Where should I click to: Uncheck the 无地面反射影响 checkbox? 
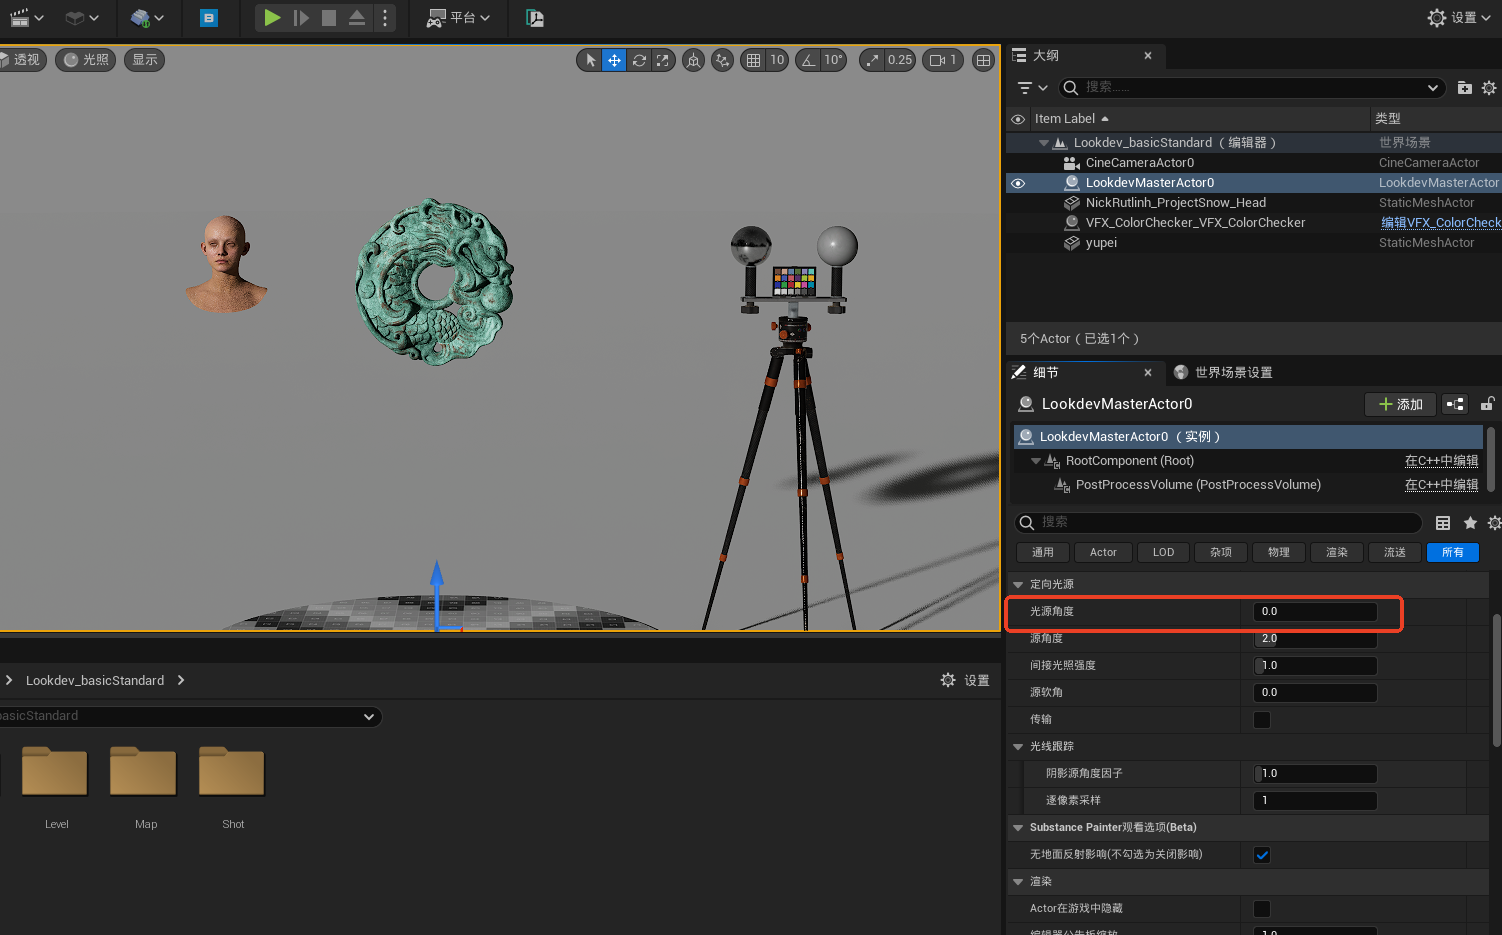(1262, 855)
